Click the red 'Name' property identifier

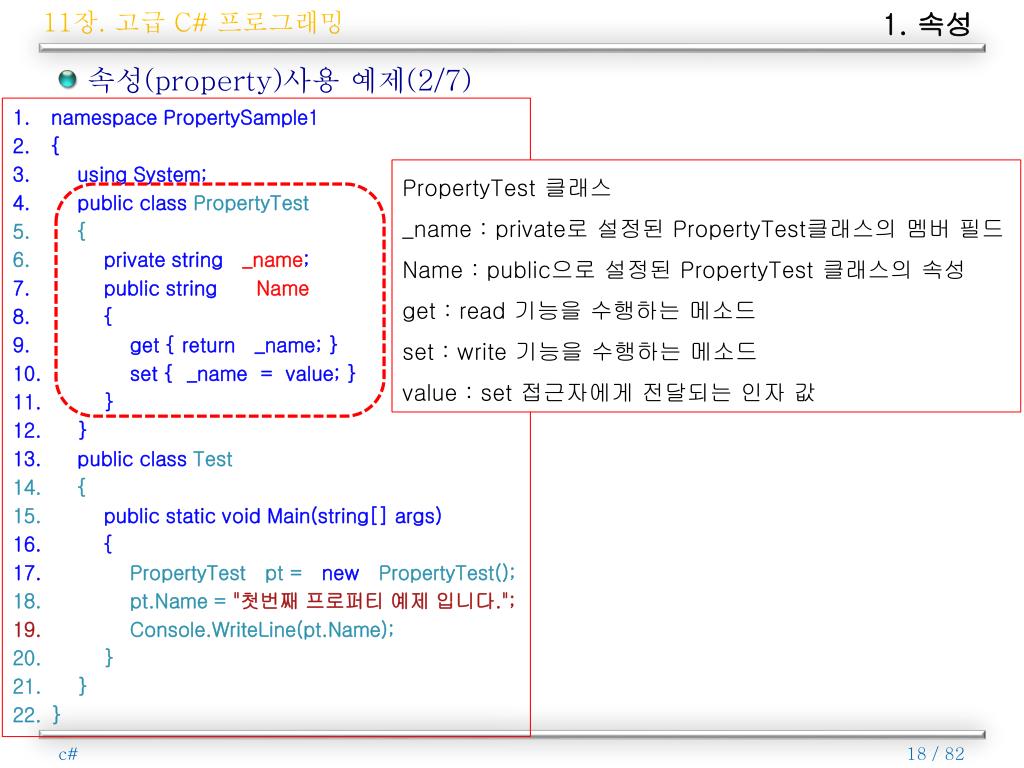coord(282,289)
